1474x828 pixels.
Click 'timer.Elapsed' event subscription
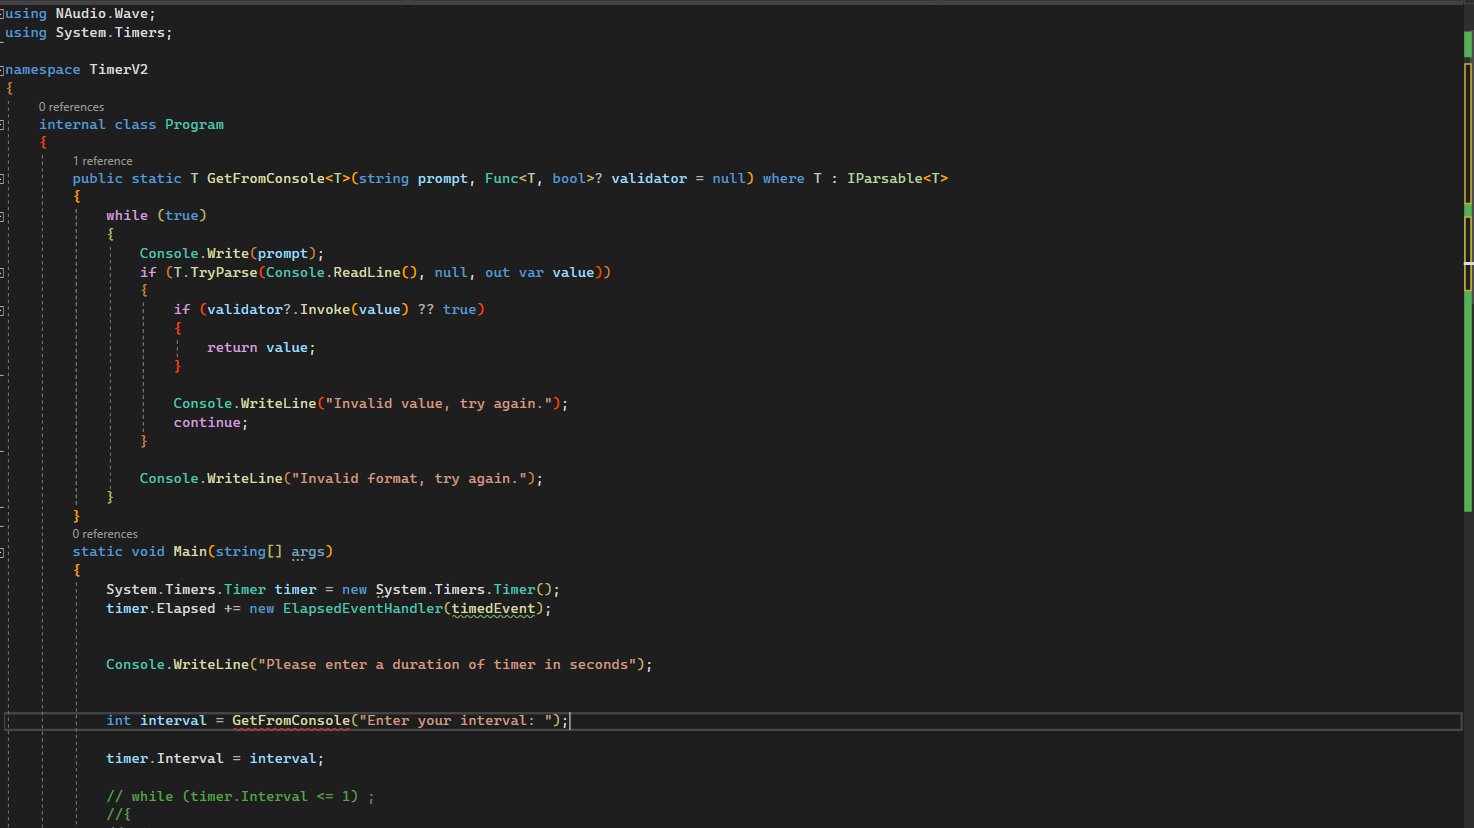coord(160,609)
